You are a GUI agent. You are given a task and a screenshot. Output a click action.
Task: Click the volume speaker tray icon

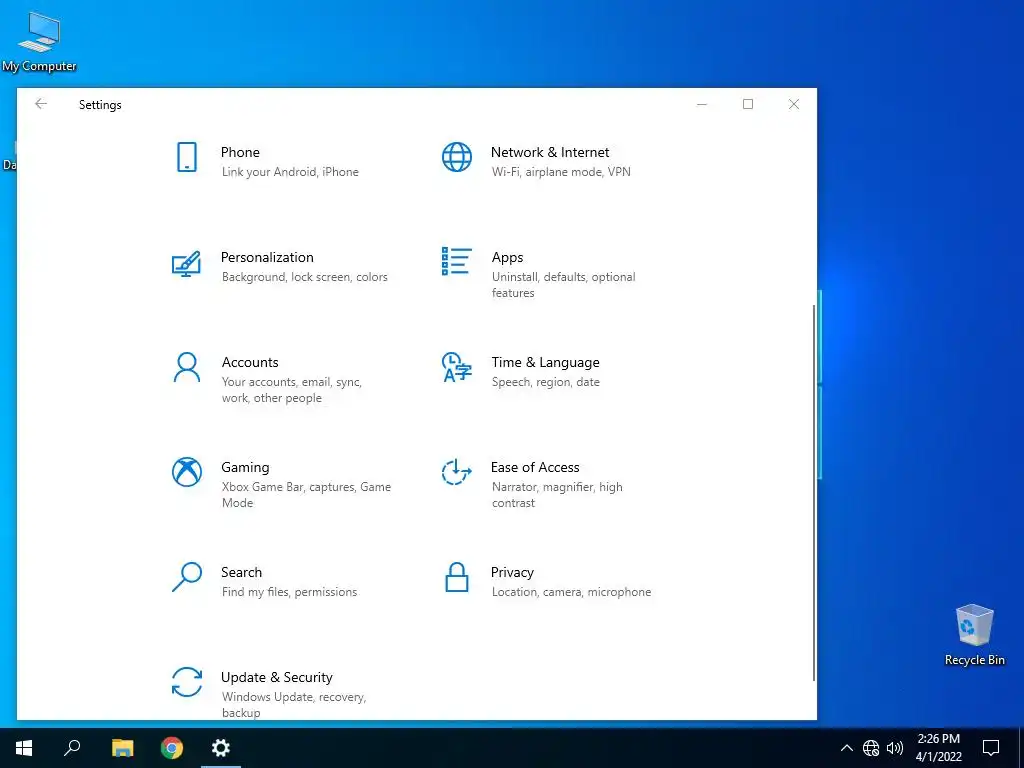point(895,748)
